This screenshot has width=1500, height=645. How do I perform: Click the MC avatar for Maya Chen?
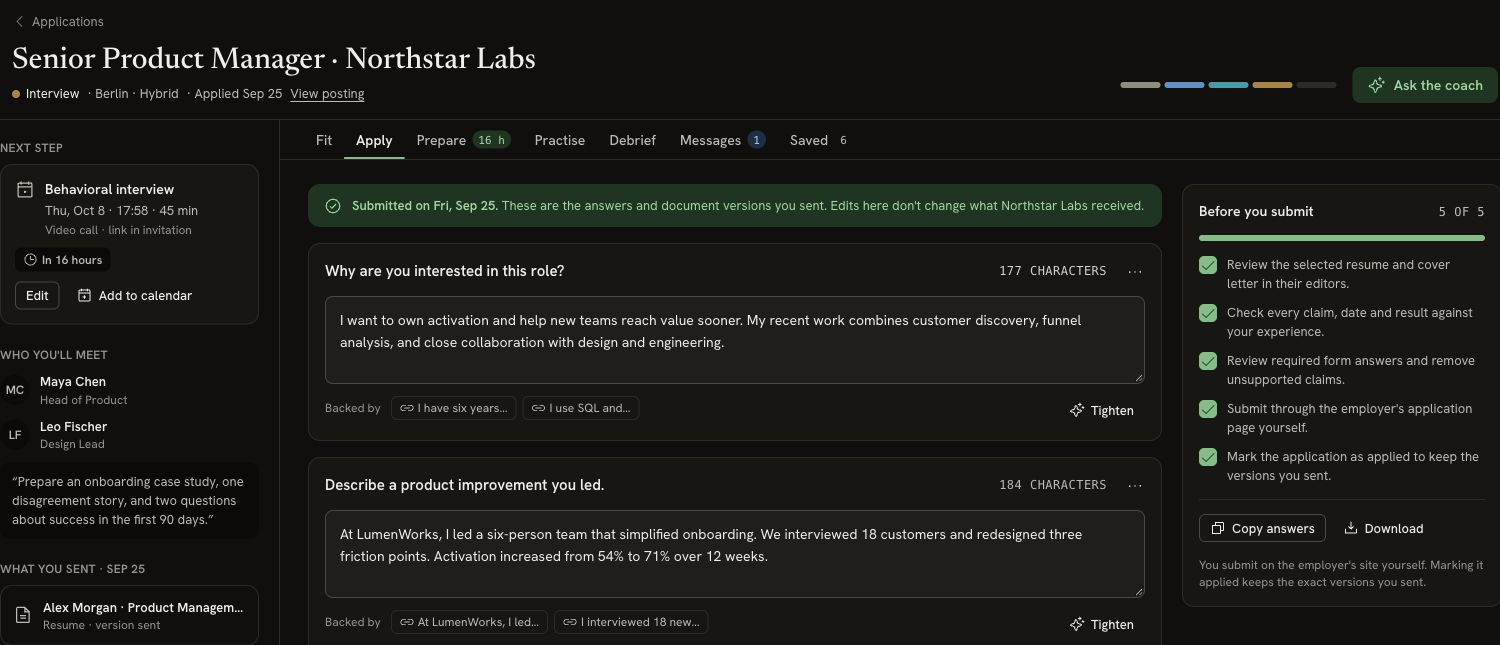click(15, 390)
